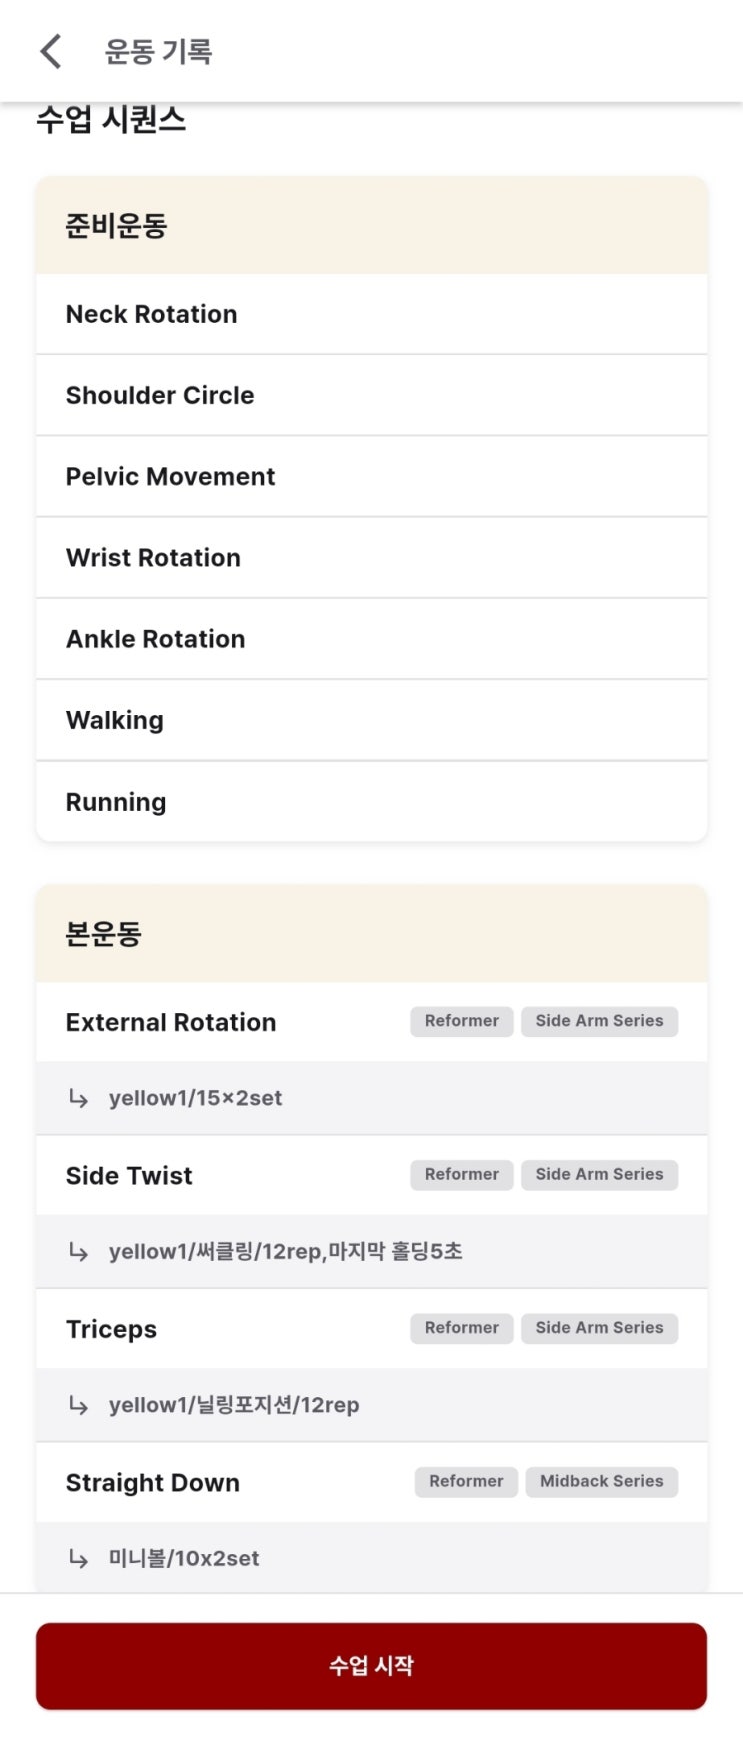Select the Side Twist exercise
The image size is (743, 1753).
(x=129, y=1175)
